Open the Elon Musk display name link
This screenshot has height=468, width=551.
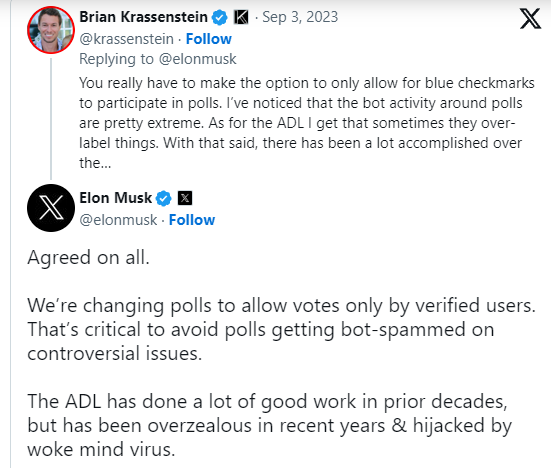coord(116,198)
